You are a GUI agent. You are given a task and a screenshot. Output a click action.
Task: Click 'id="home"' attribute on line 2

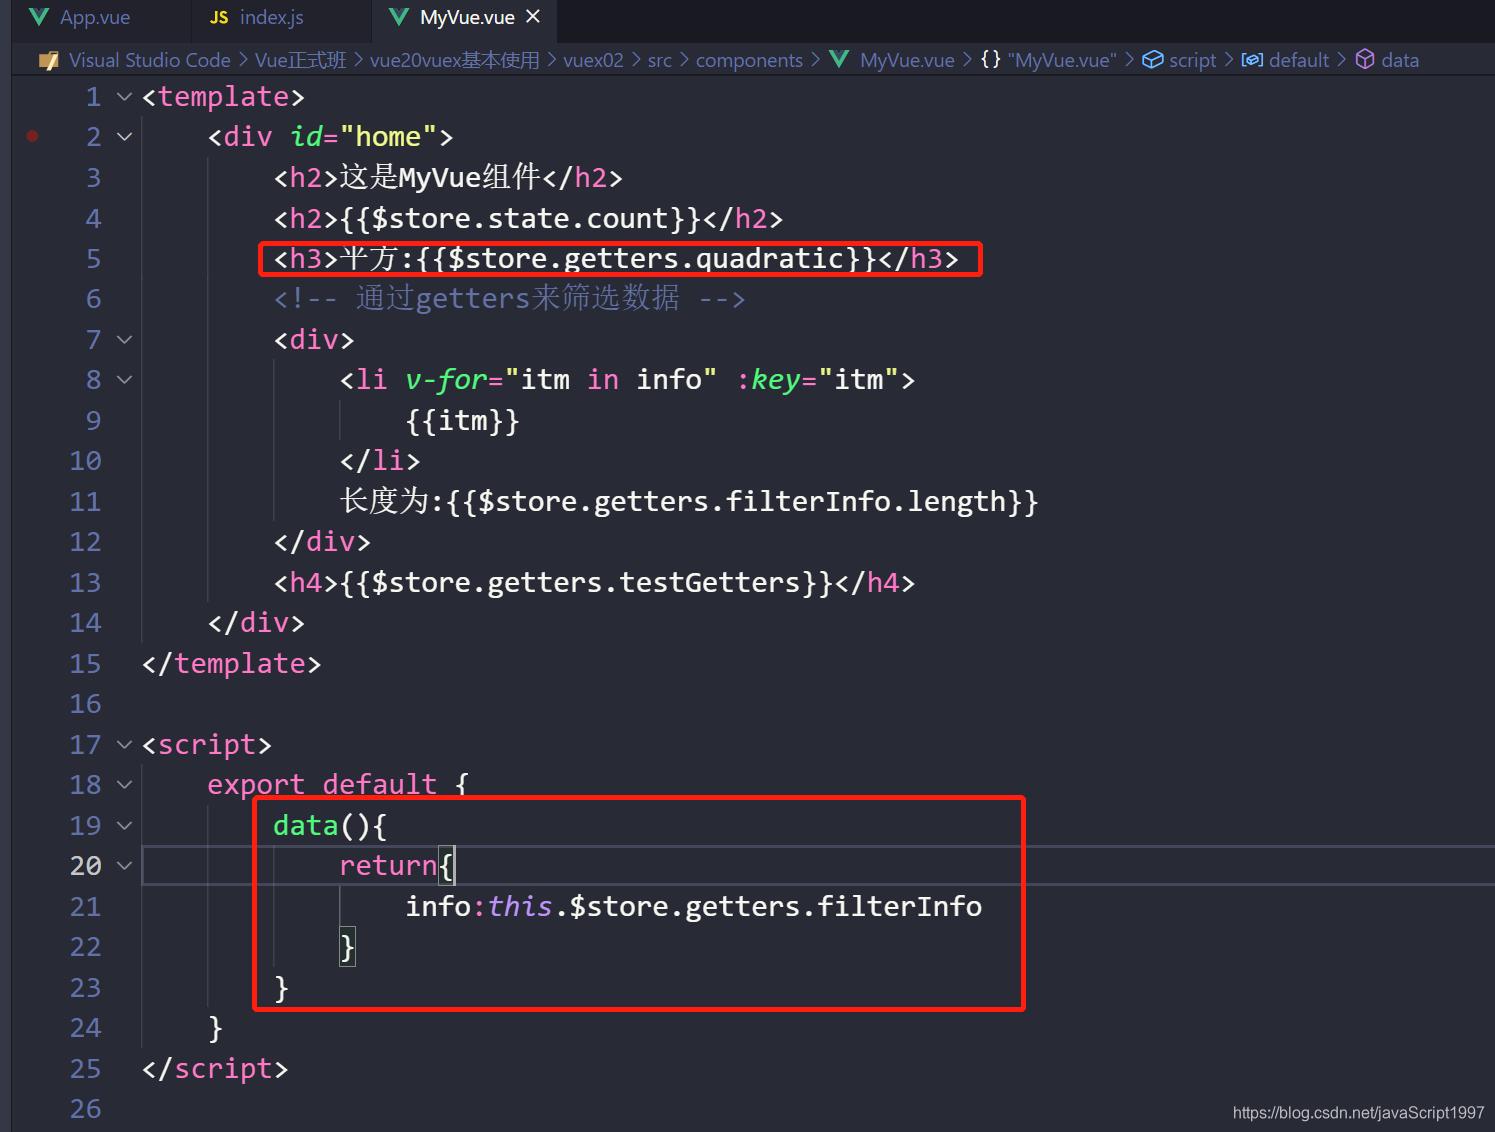pyautogui.click(x=364, y=136)
